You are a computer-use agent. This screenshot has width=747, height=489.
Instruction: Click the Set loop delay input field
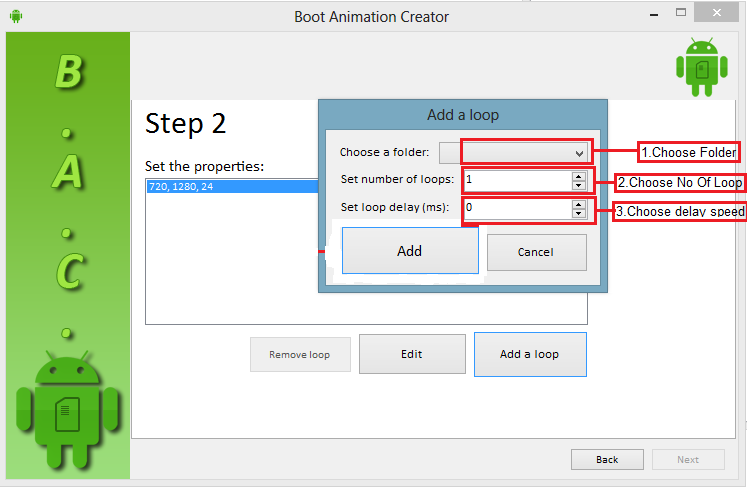coord(515,208)
